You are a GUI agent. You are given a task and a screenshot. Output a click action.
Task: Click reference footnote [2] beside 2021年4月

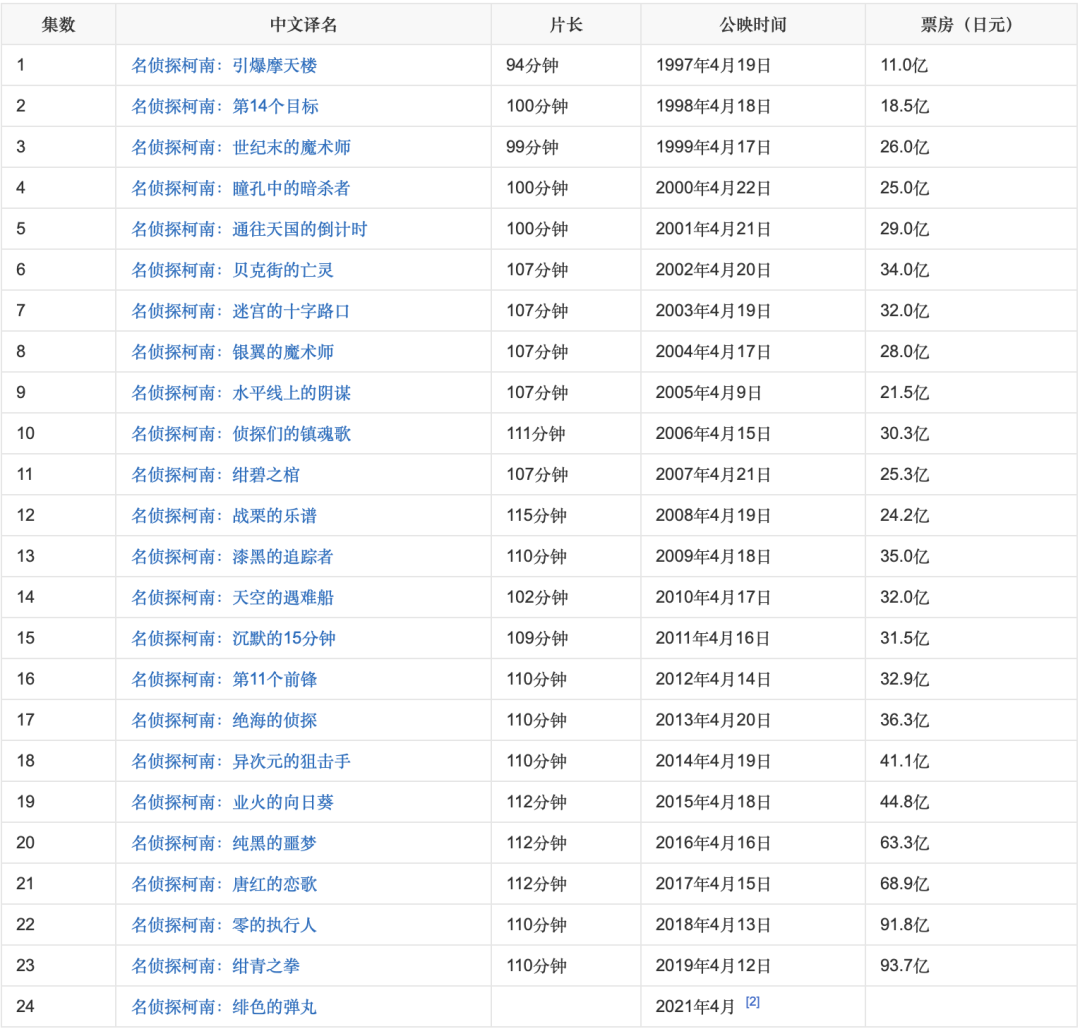click(x=753, y=1003)
